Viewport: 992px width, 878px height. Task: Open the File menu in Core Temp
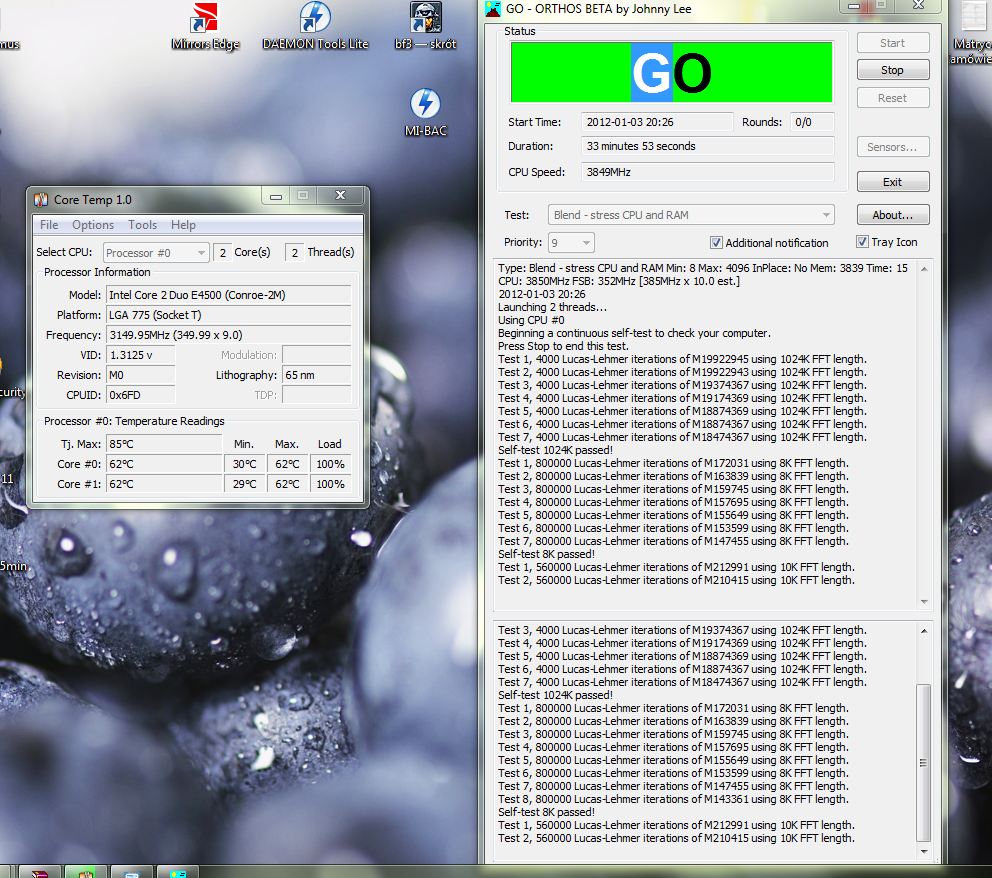pos(49,225)
